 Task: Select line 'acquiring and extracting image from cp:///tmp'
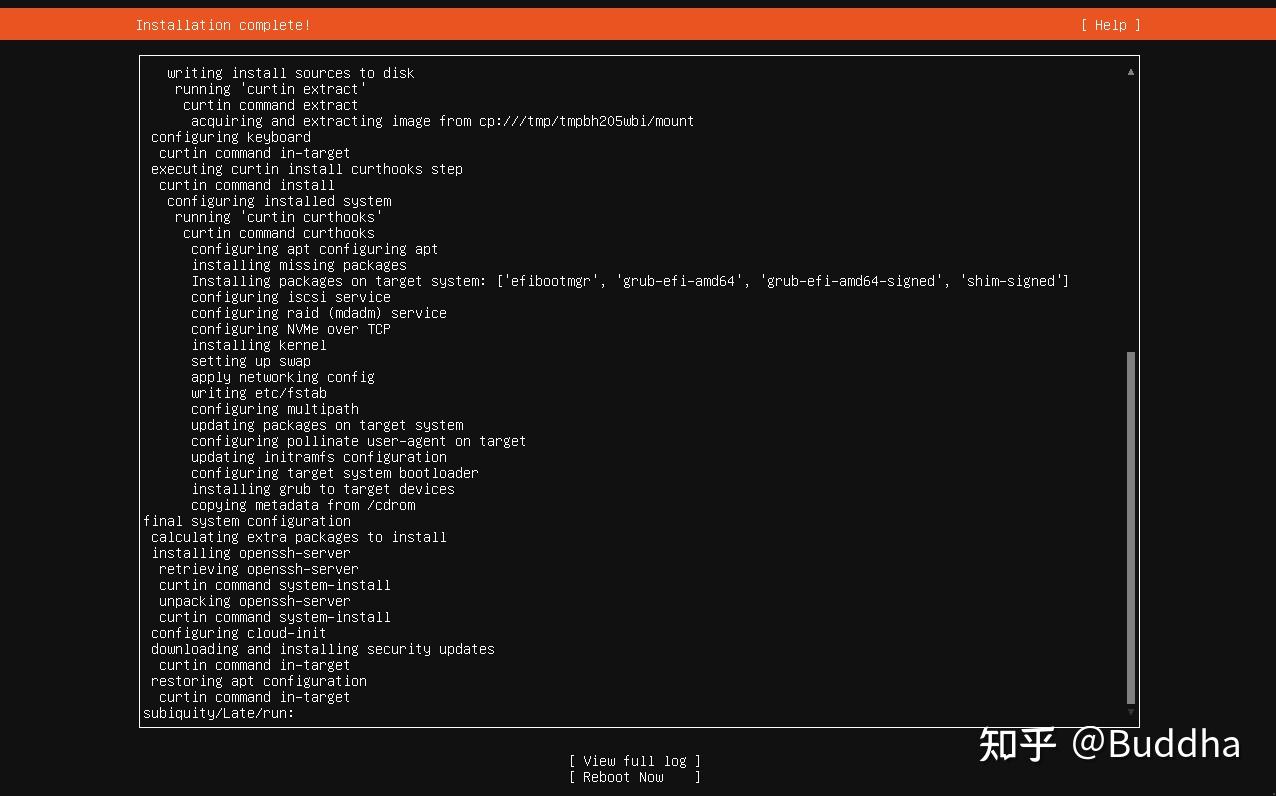click(443, 121)
